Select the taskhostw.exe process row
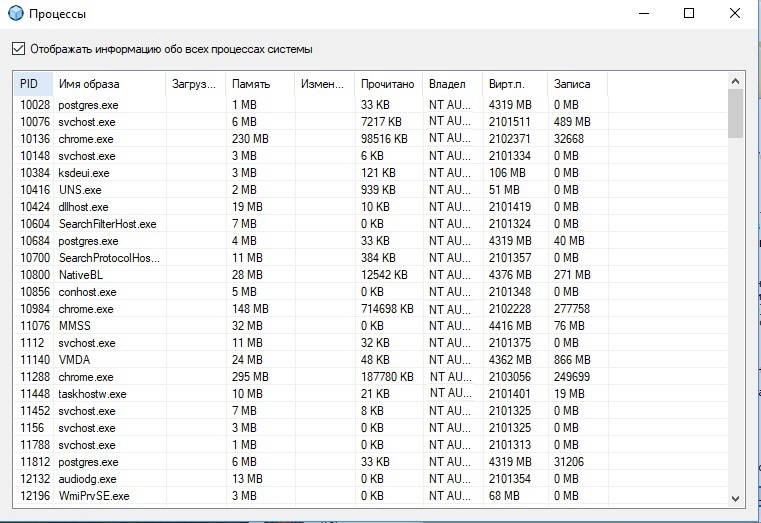Viewport: 761px width, 523px height. [92, 394]
